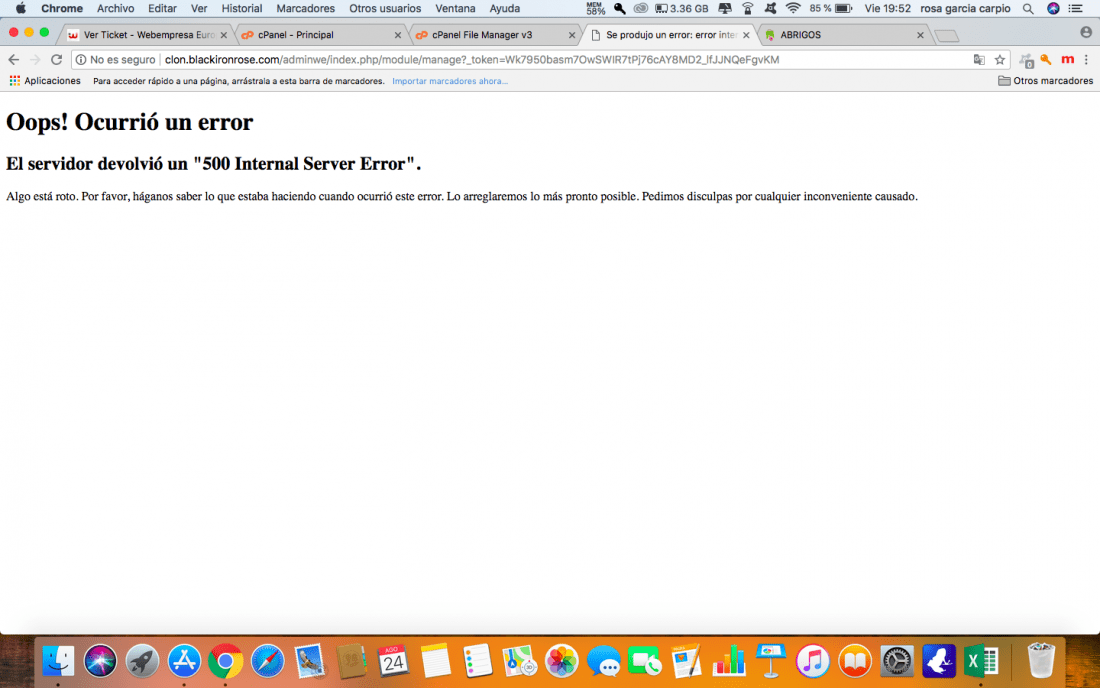The width and height of the screenshot is (1100, 688).
Task: Switch to 'cPanel File Manager v3' tab
Action: click(x=494, y=34)
